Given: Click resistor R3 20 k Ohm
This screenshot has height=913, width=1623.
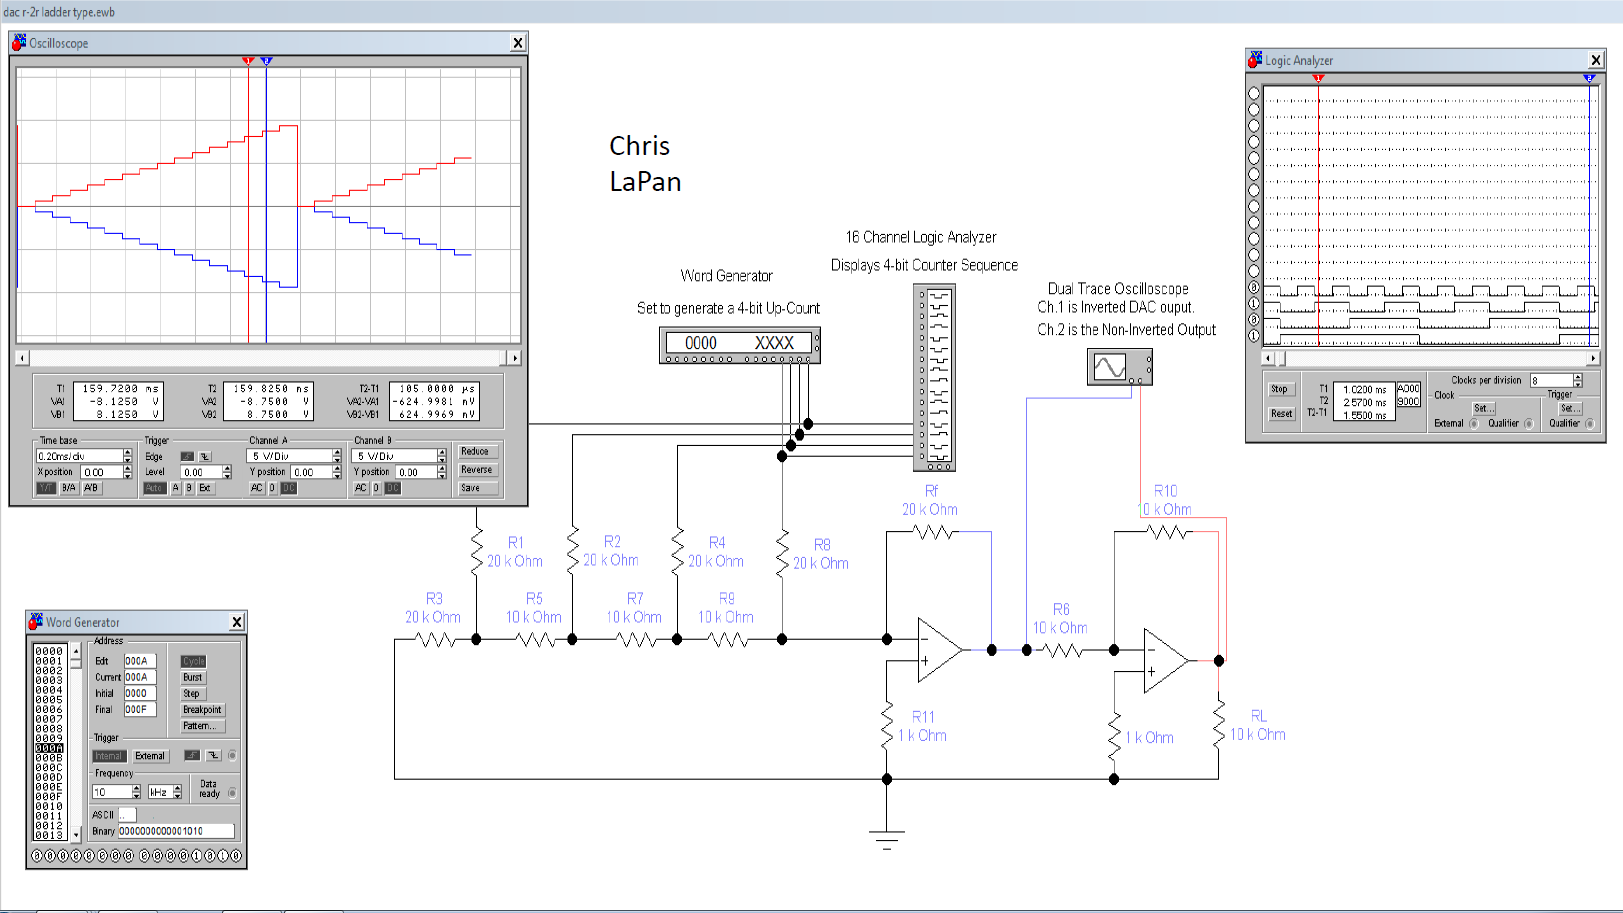Looking at the screenshot, I should pos(434,639).
